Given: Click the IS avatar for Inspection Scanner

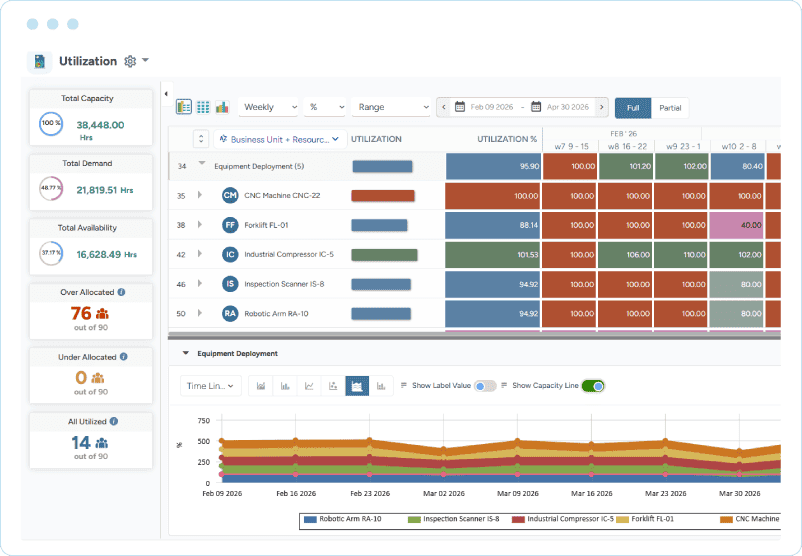Looking at the screenshot, I should click(x=230, y=284).
